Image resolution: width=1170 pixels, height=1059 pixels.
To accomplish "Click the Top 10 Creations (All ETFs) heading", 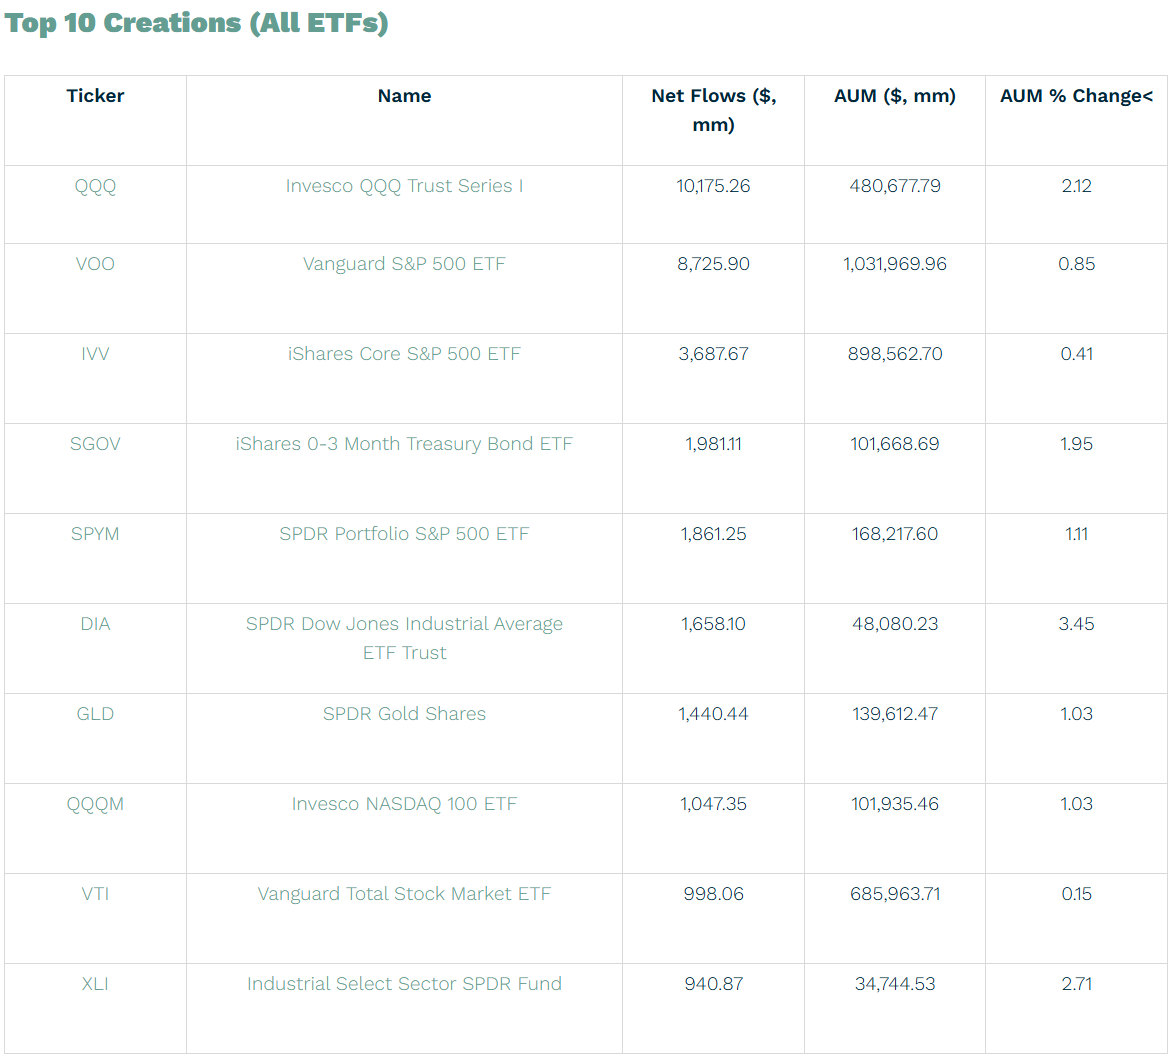I will tap(197, 23).
